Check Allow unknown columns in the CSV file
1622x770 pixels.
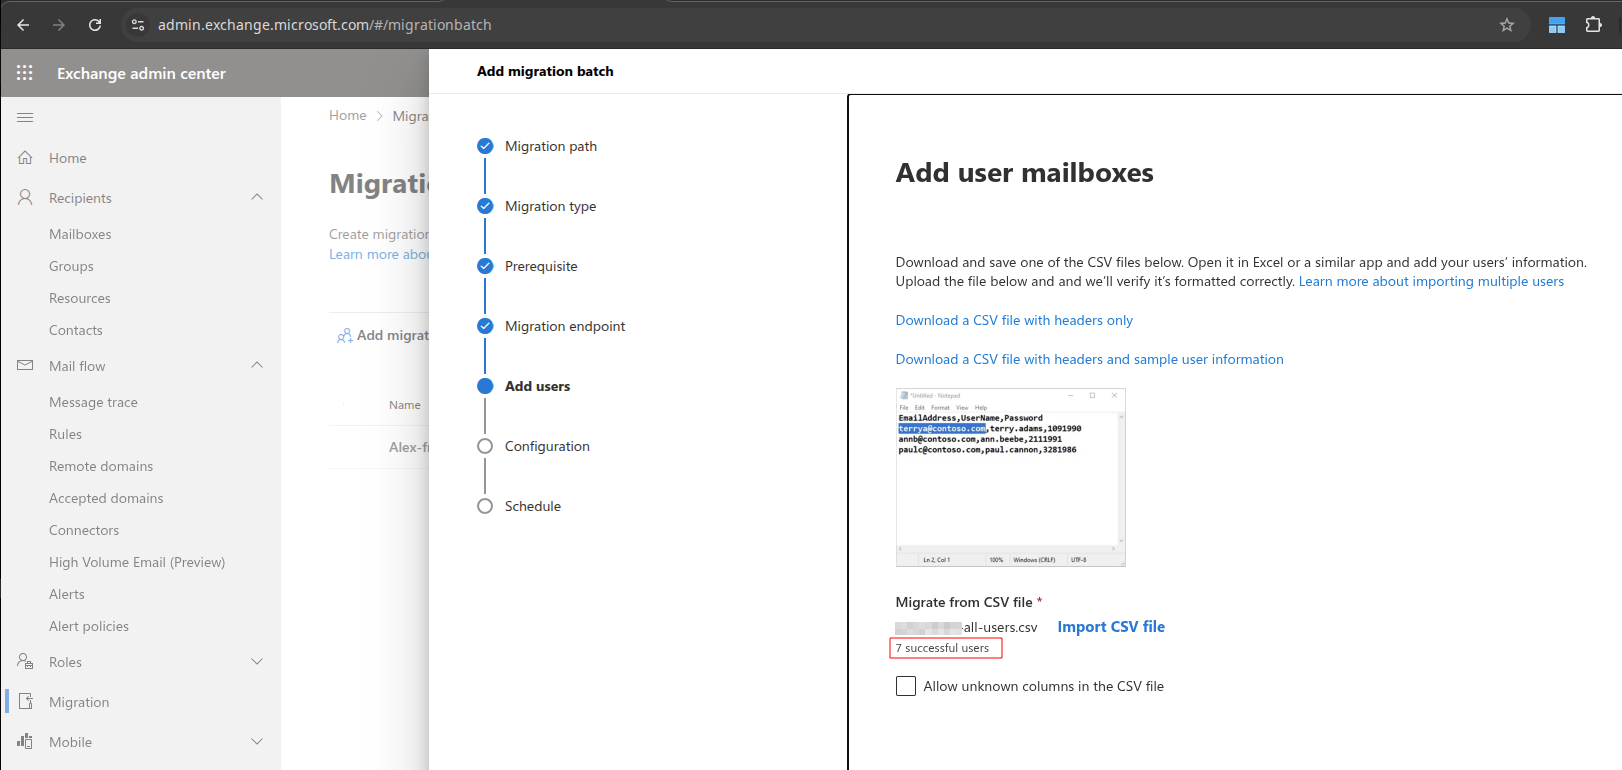click(x=906, y=686)
